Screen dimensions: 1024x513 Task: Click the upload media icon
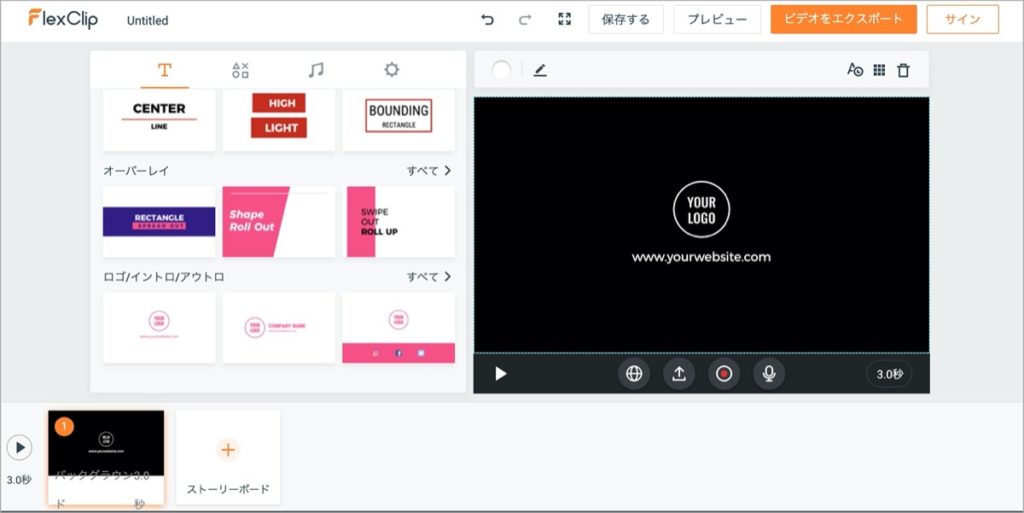[679, 373]
